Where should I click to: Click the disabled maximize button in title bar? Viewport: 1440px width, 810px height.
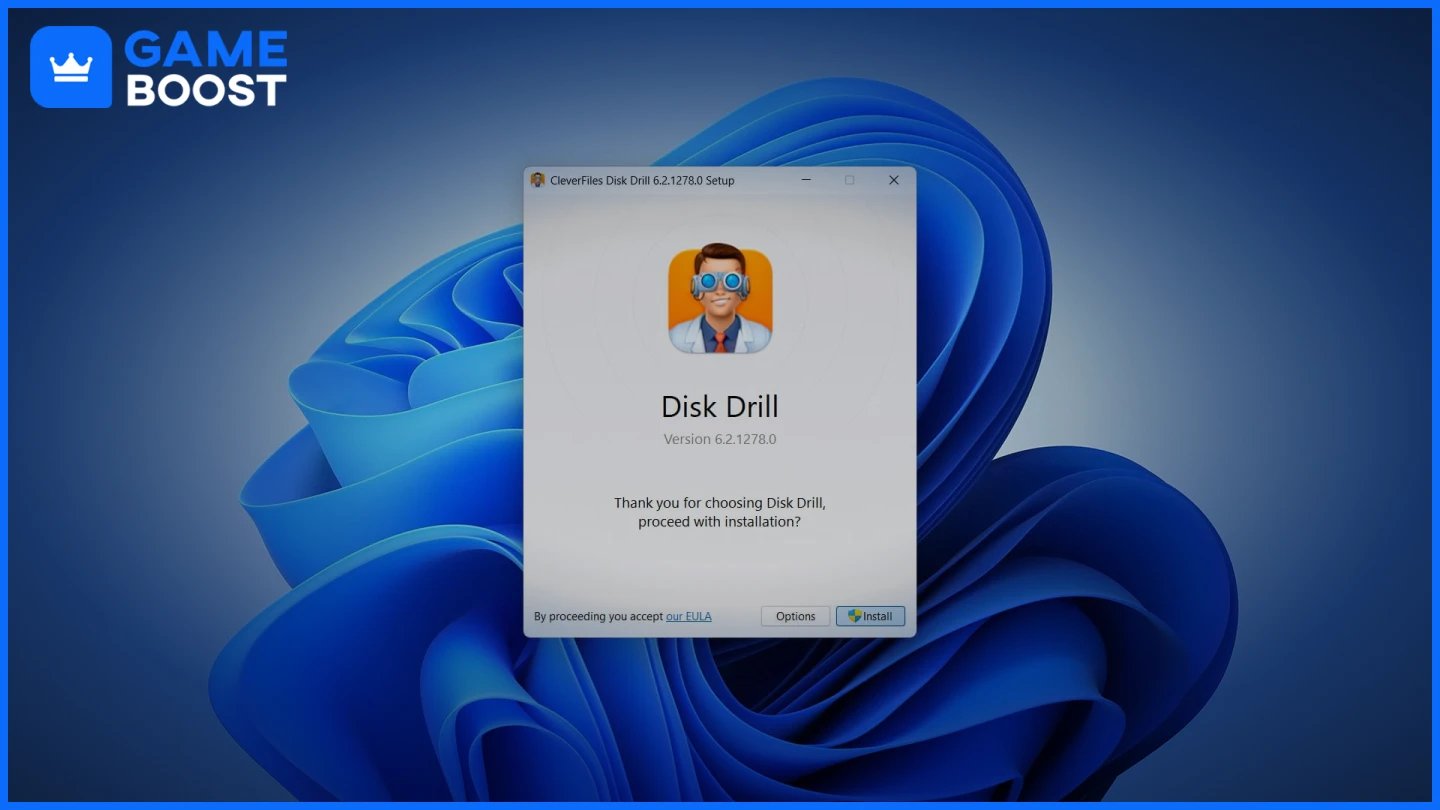[x=850, y=180]
